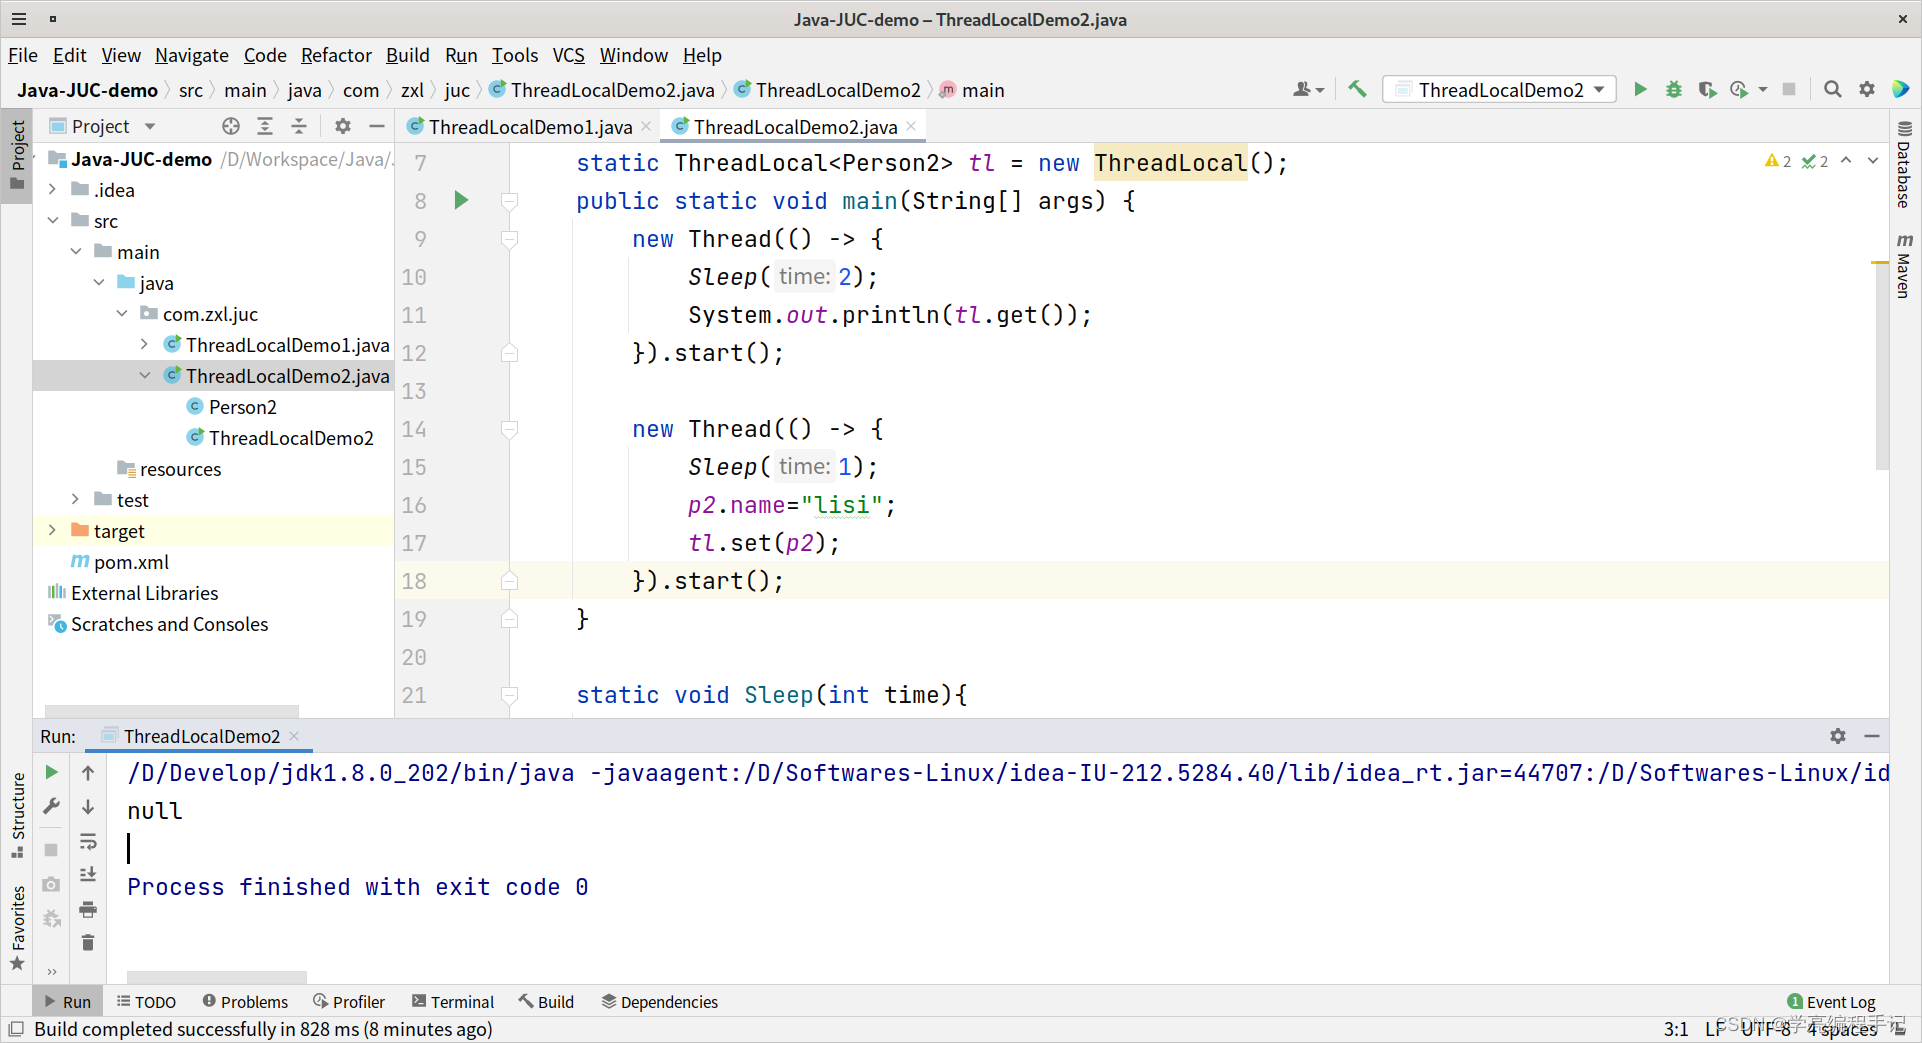Click the wrench icon in Run panel

coord(52,806)
